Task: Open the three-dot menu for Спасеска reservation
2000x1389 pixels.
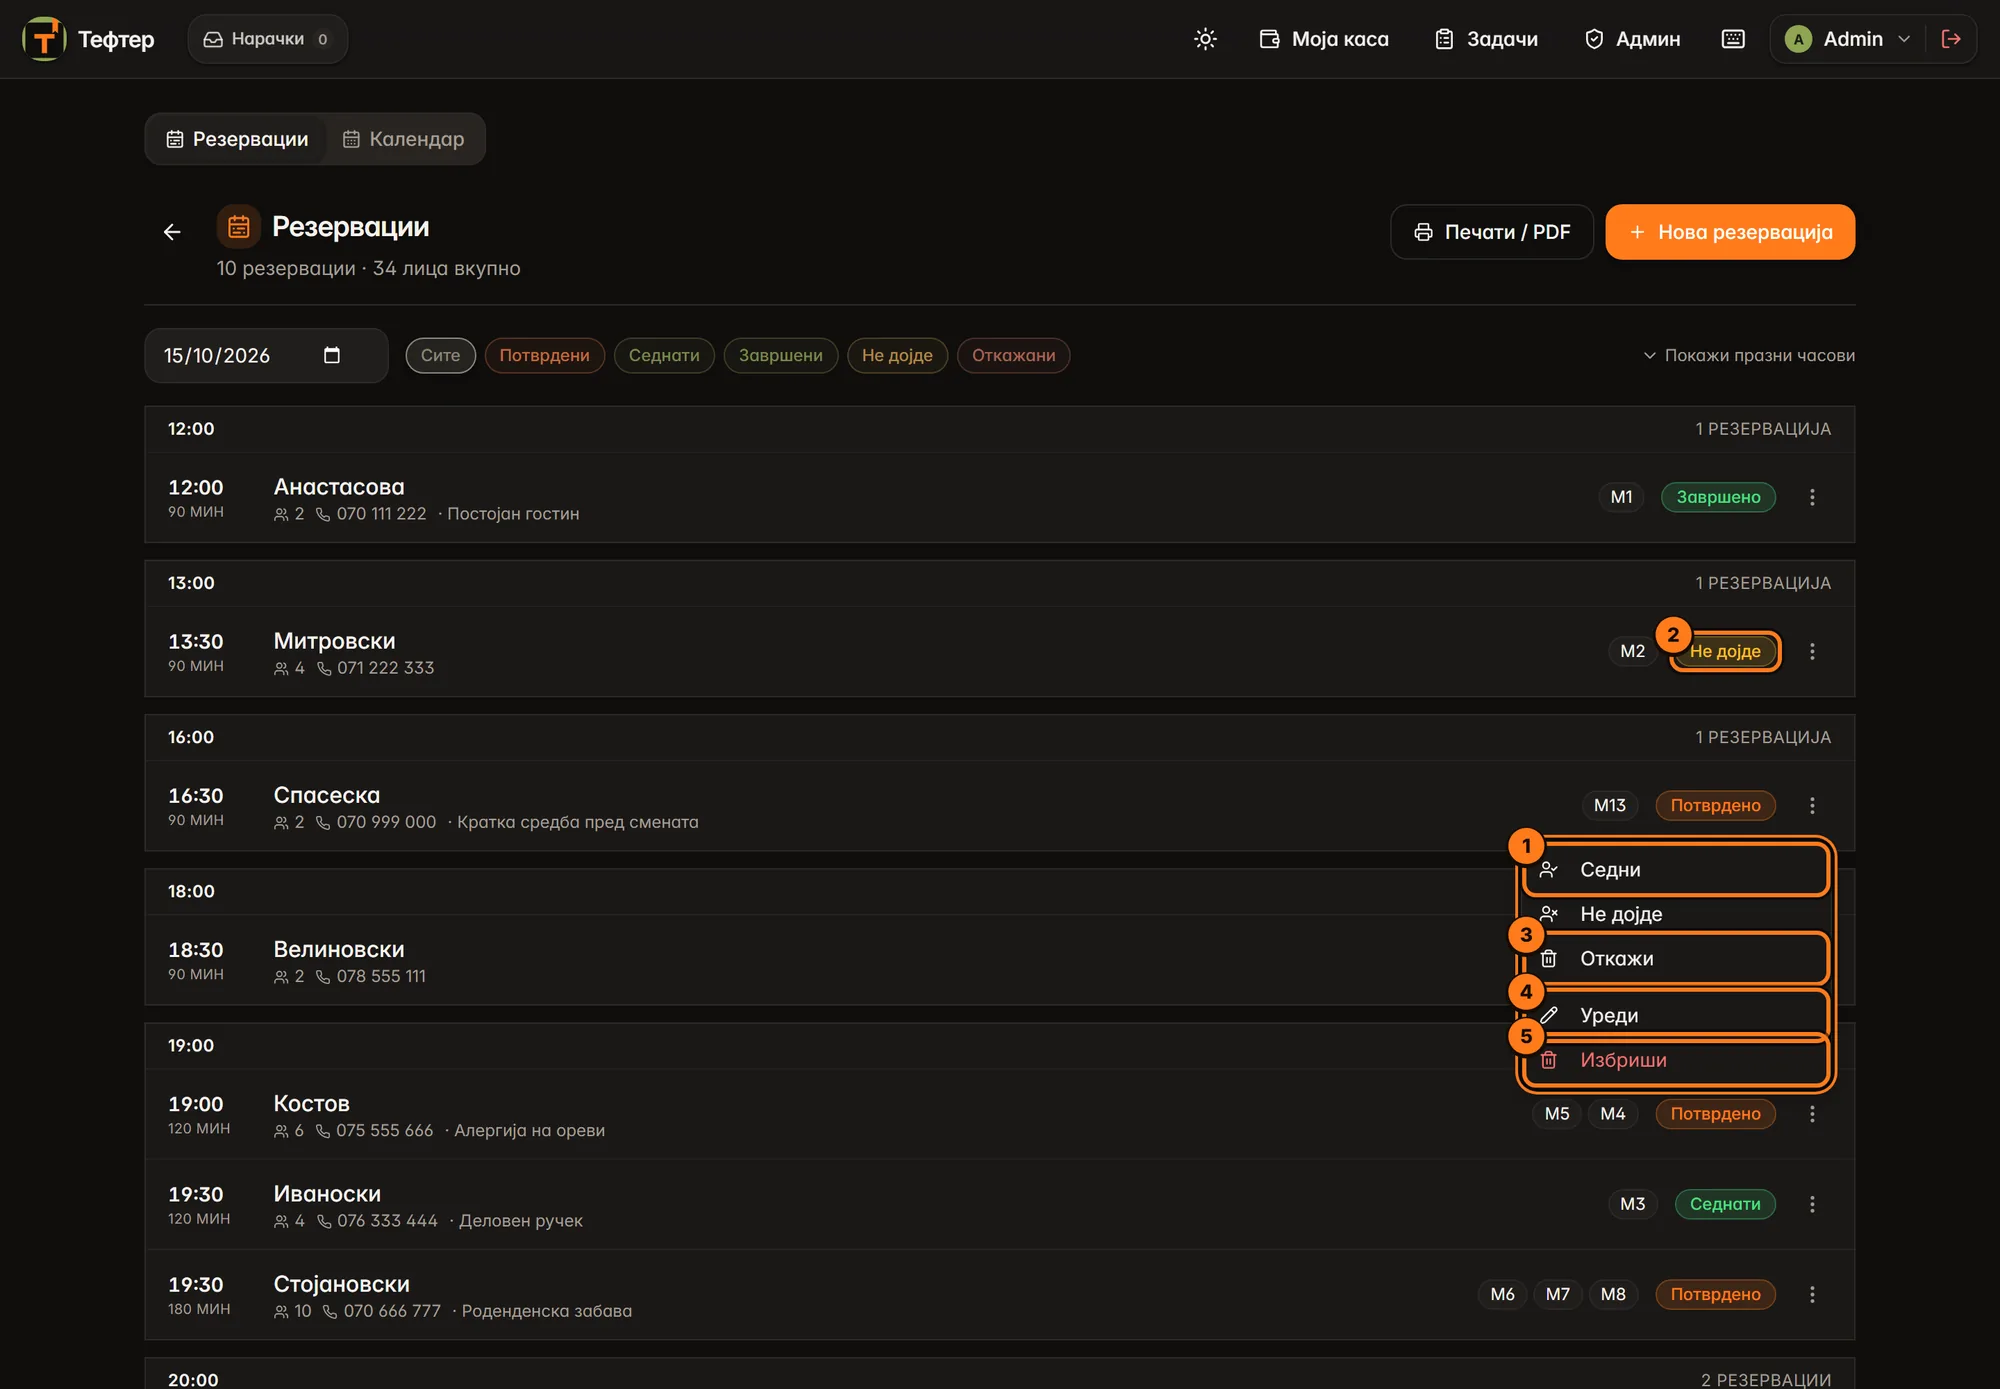Action: (1812, 805)
